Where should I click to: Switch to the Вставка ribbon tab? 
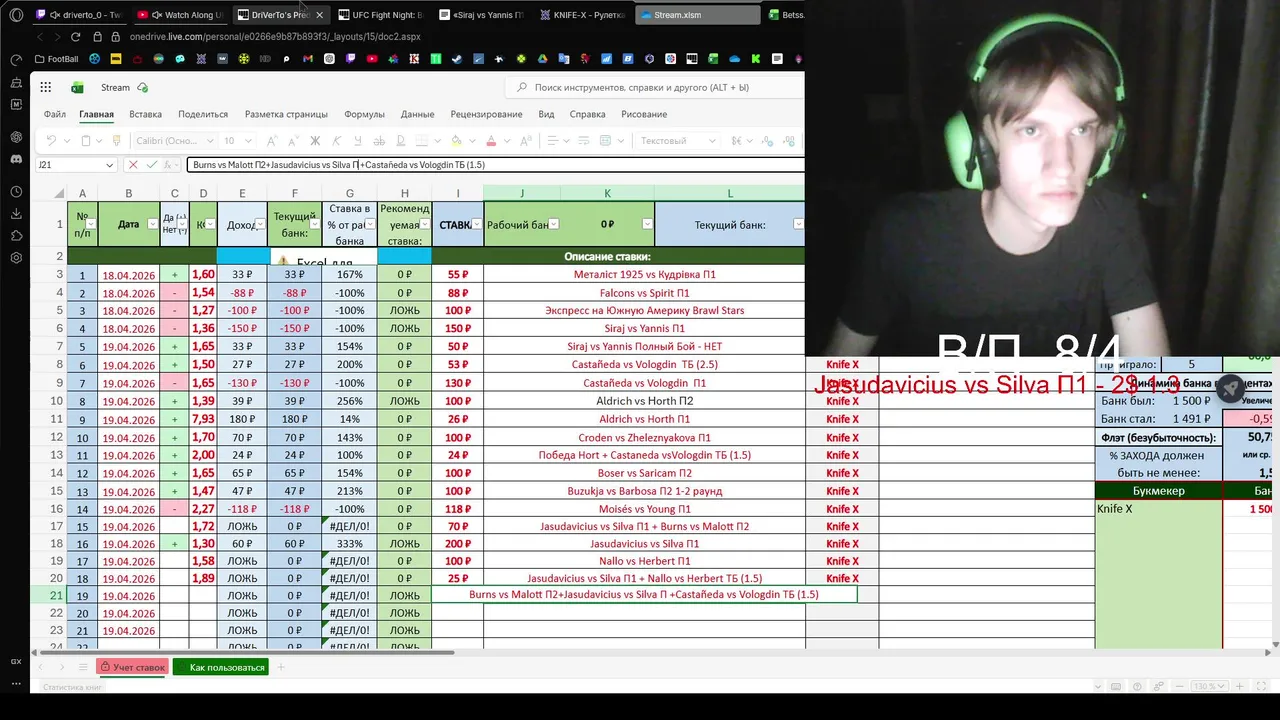pos(145,114)
